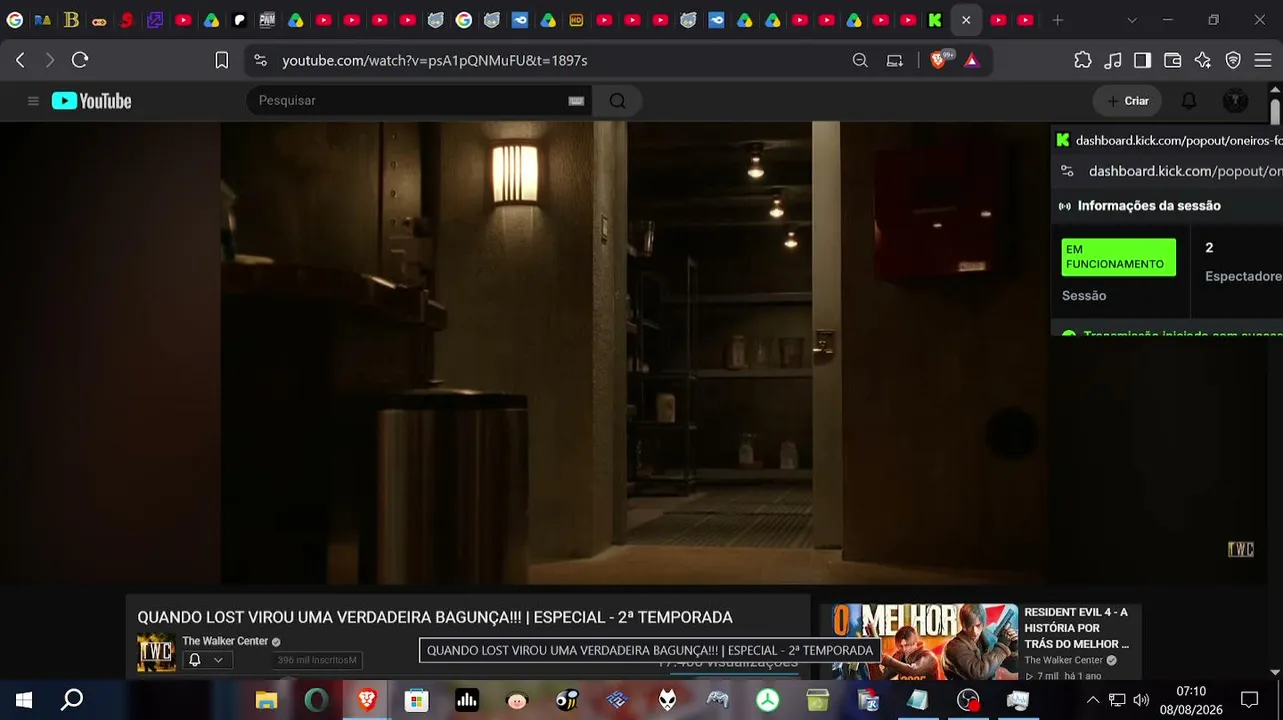Open the Resident Evil 4 recommended thumbnail
The width and height of the screenshot is (1283, 720).
pyautogui.click(x=918, y=642)
